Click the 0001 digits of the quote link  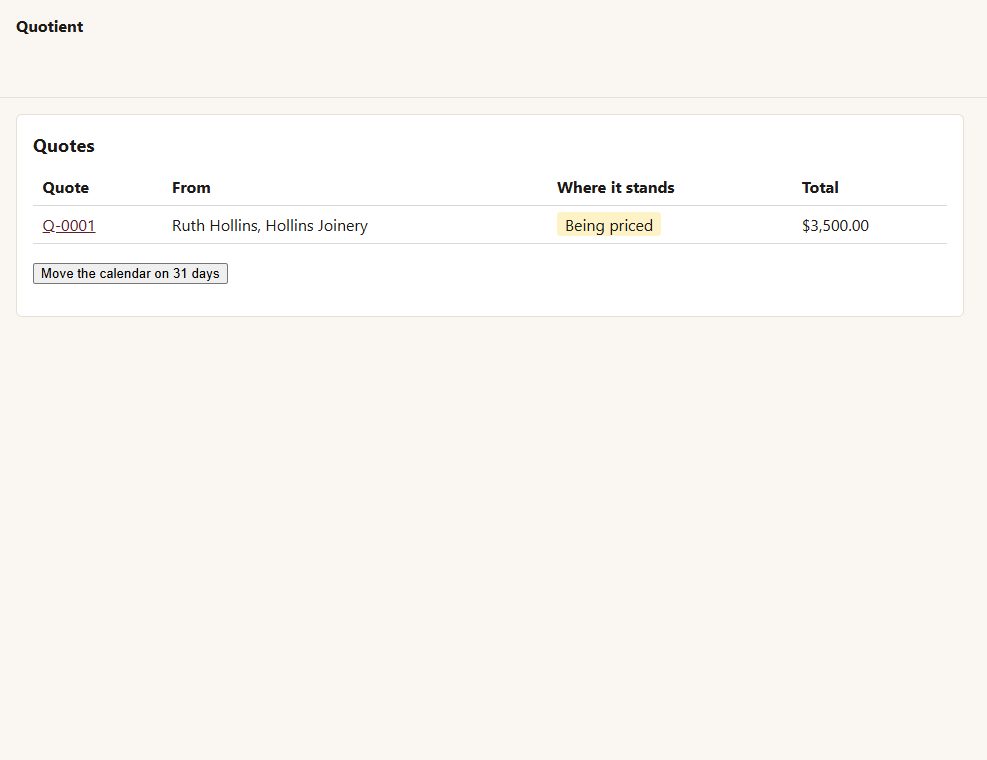[78, 225]
